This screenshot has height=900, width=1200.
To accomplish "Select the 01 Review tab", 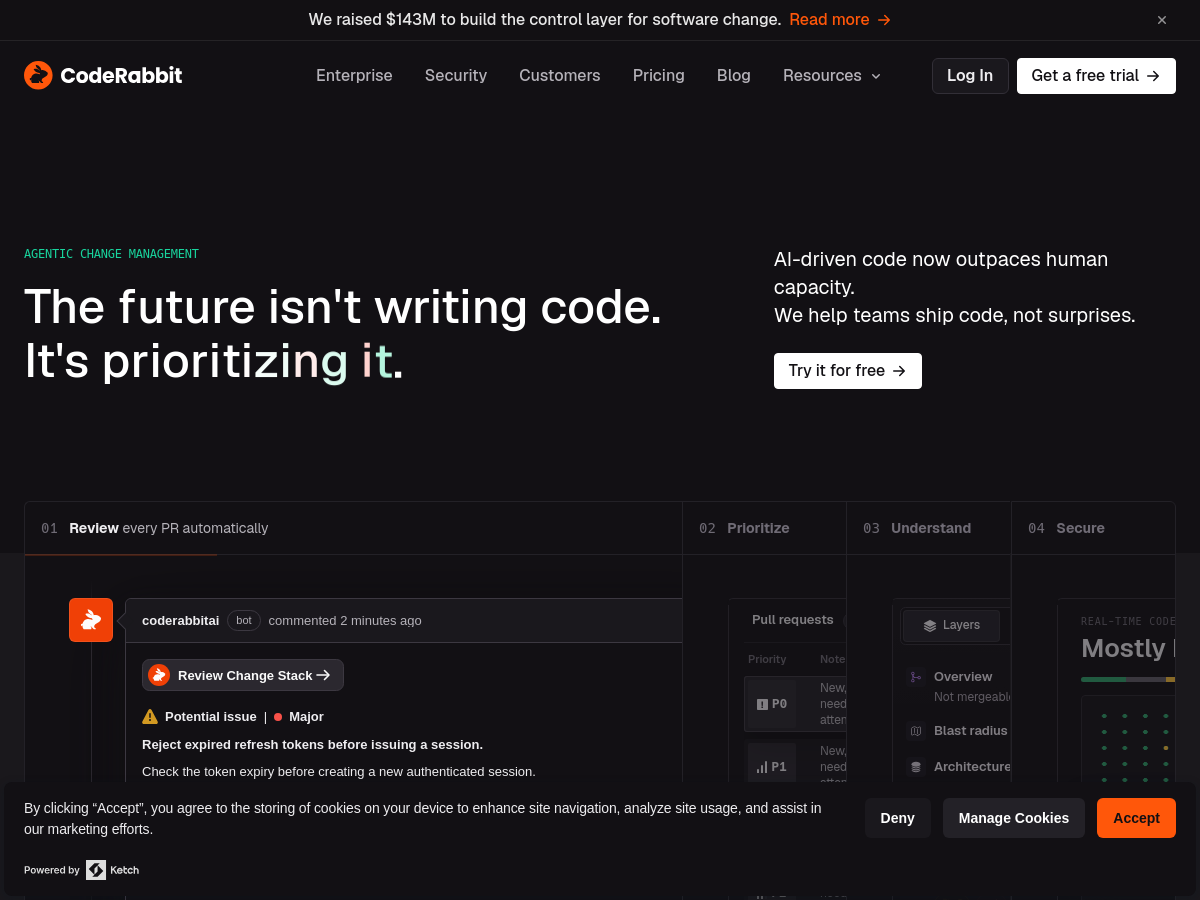I will point(354,528).
